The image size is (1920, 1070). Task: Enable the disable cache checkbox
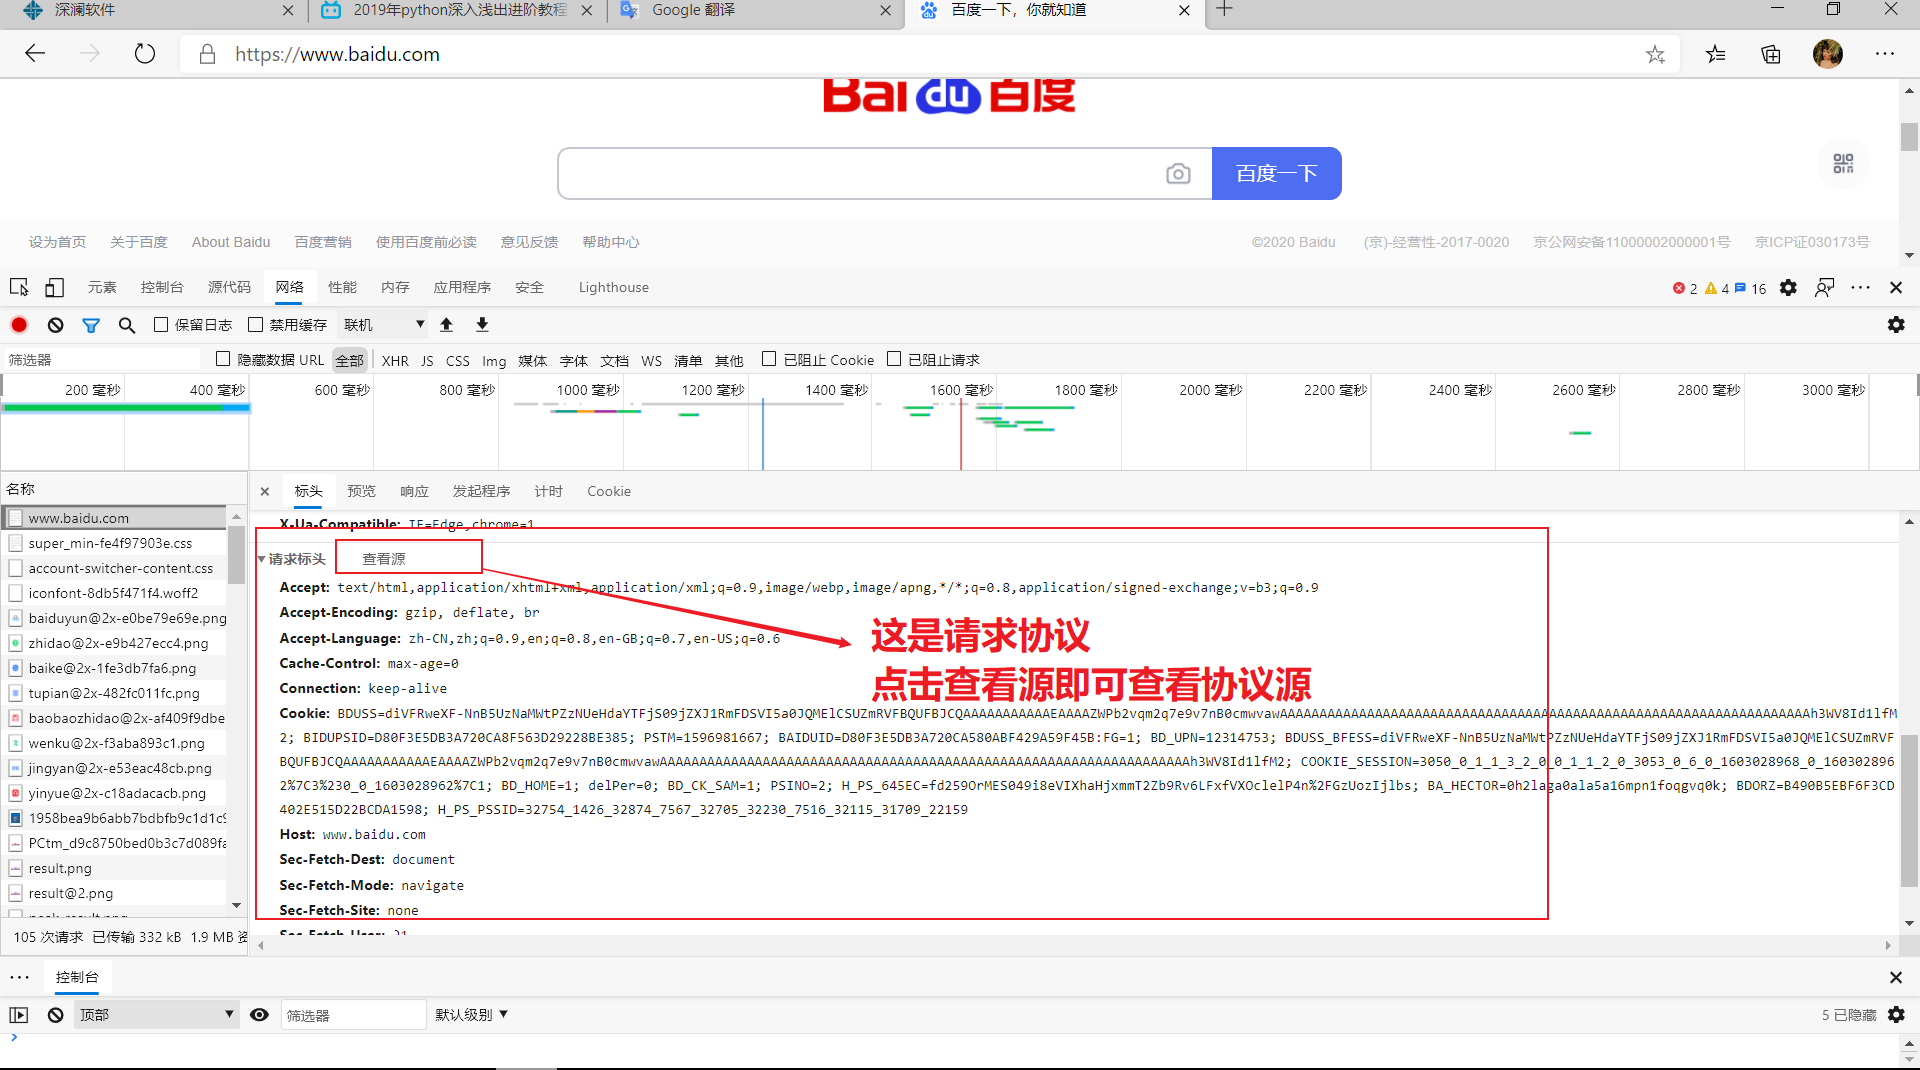256,325
